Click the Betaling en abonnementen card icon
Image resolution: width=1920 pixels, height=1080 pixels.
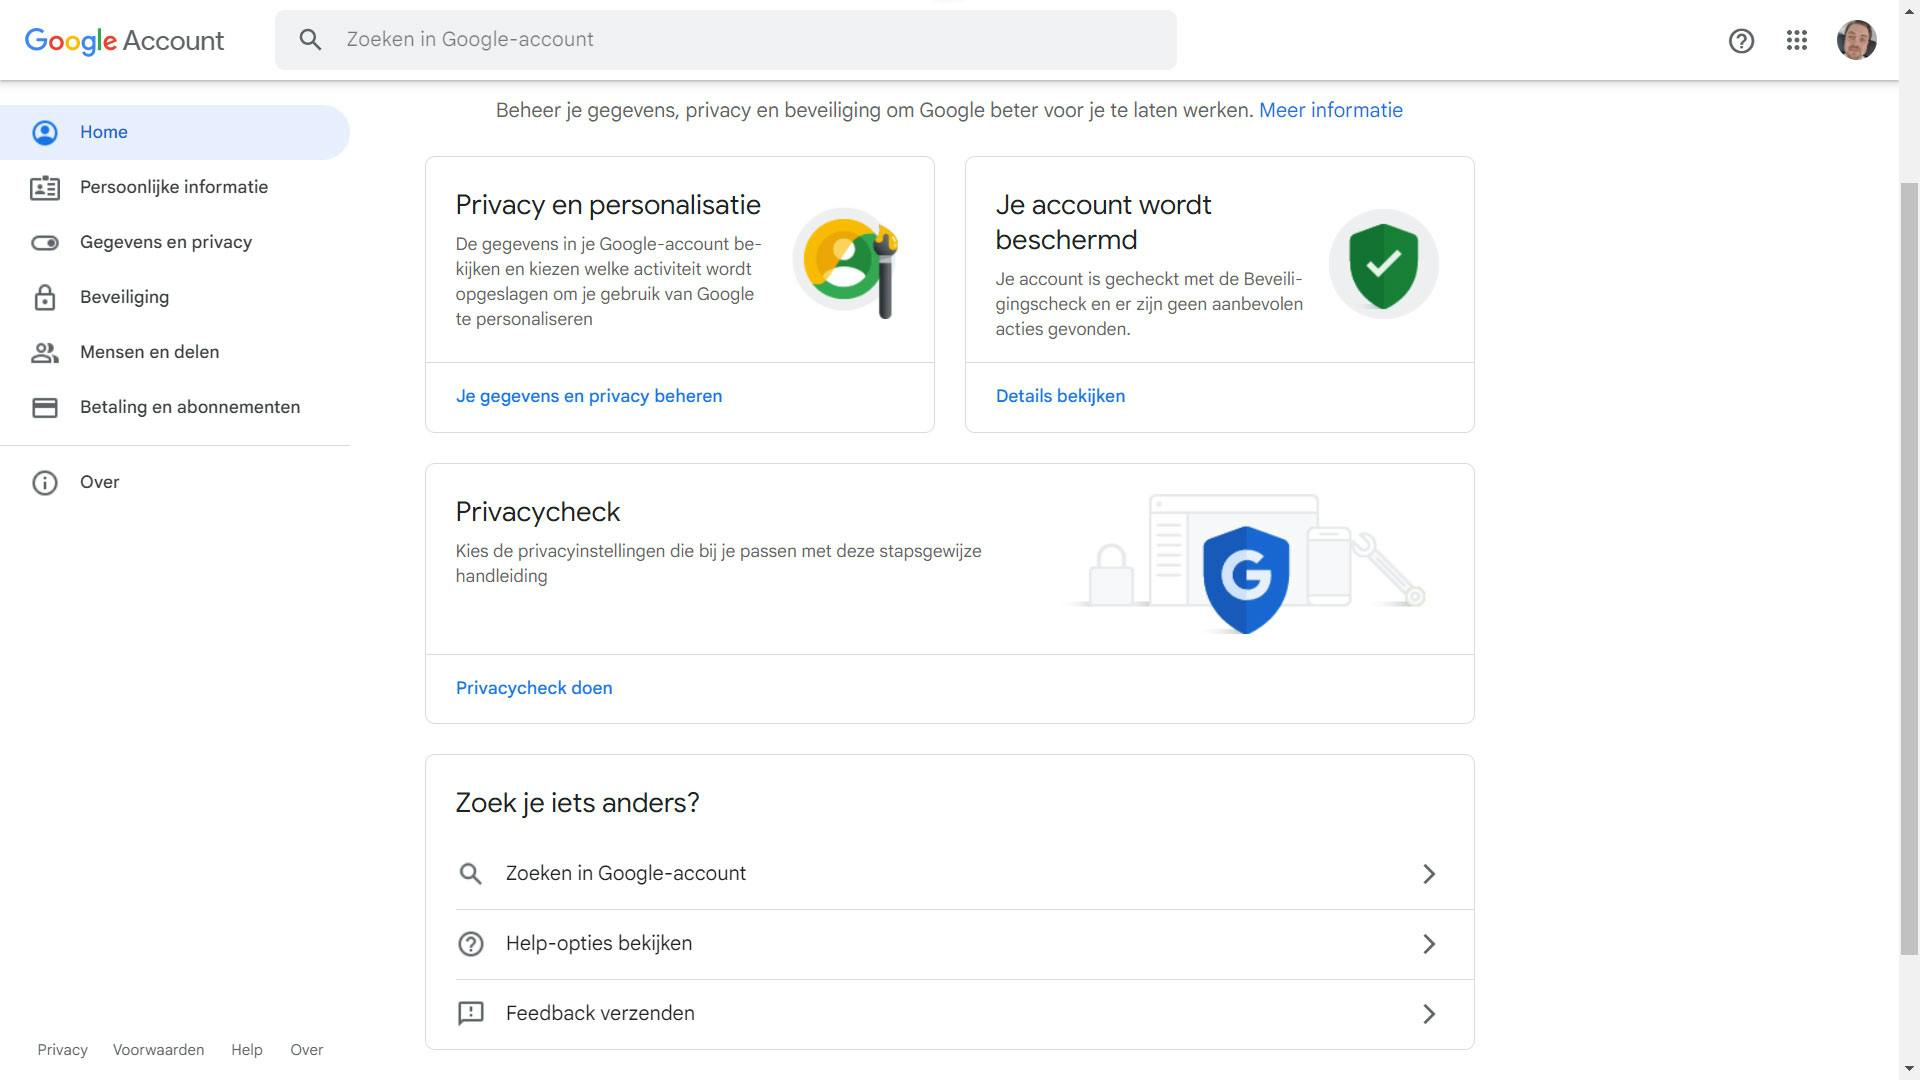(45, 407)
